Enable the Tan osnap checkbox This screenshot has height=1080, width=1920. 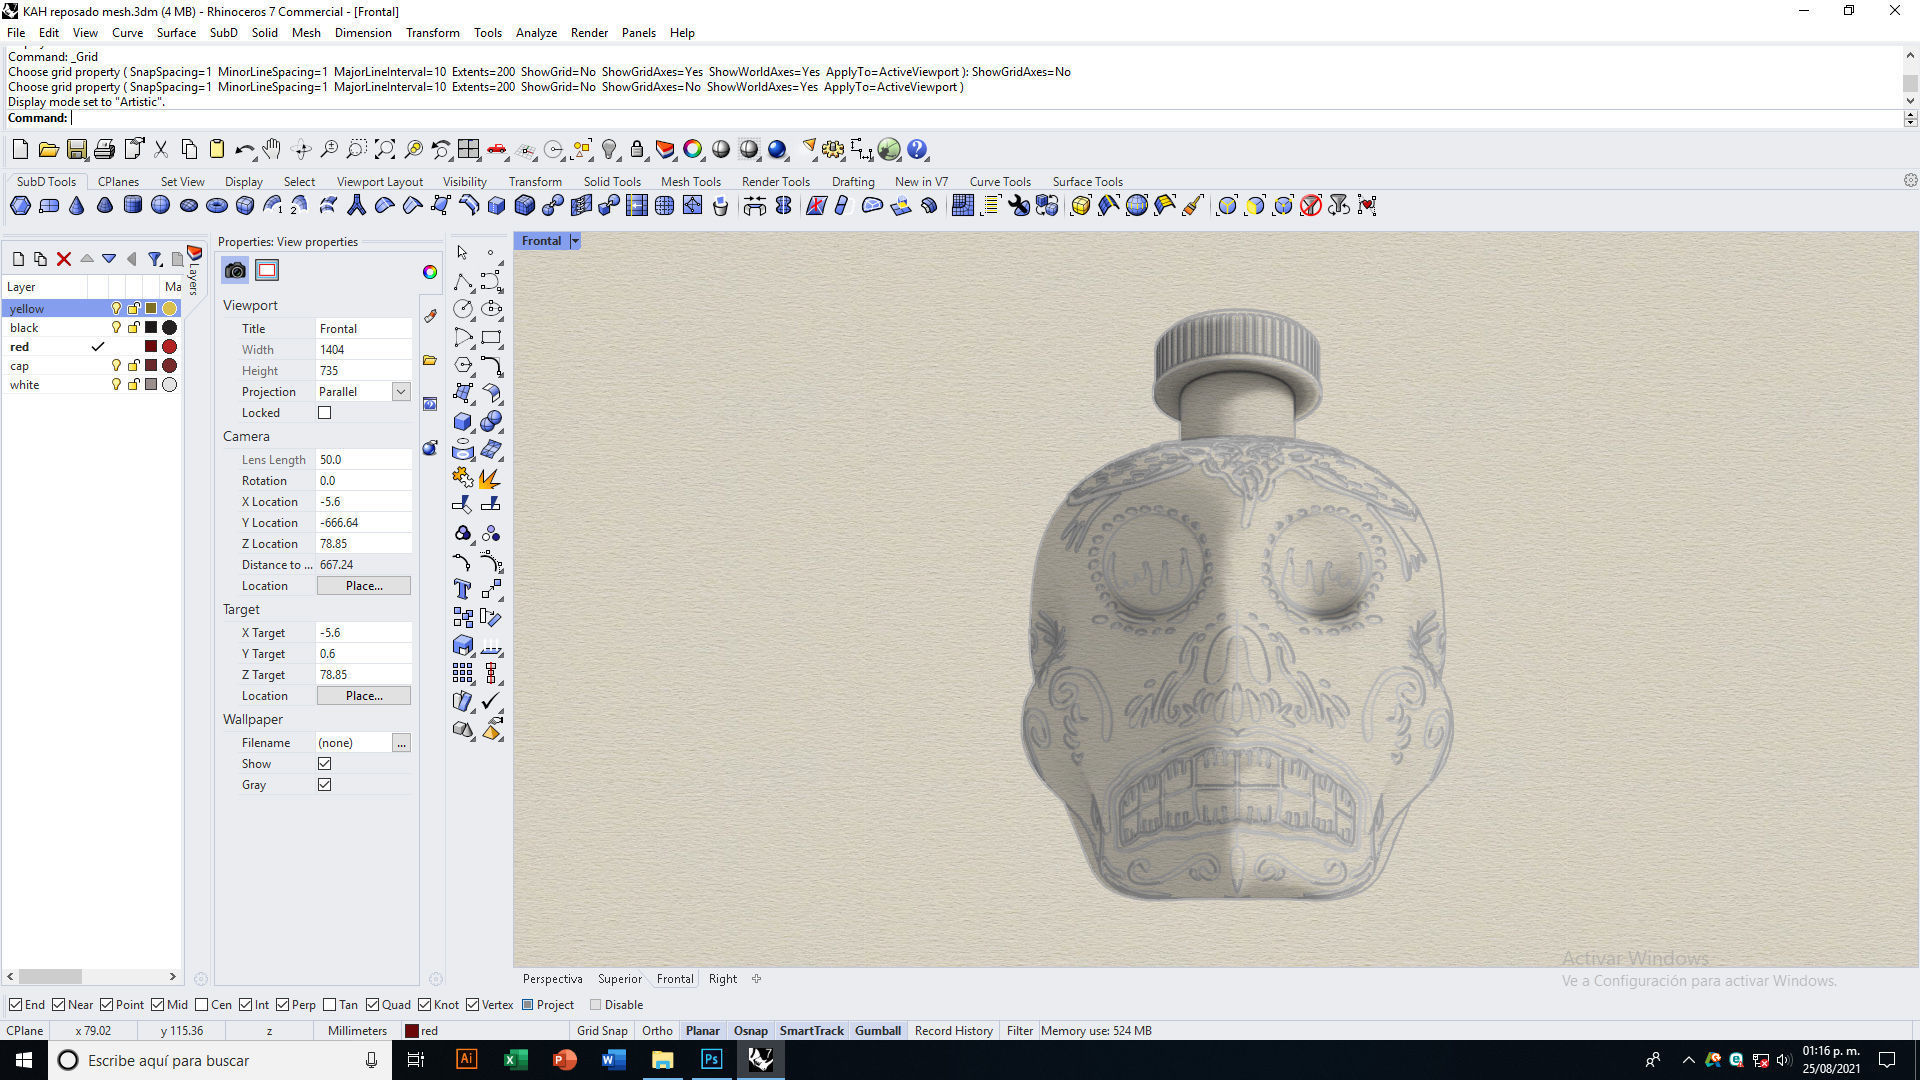click(x=330, y=1005)
